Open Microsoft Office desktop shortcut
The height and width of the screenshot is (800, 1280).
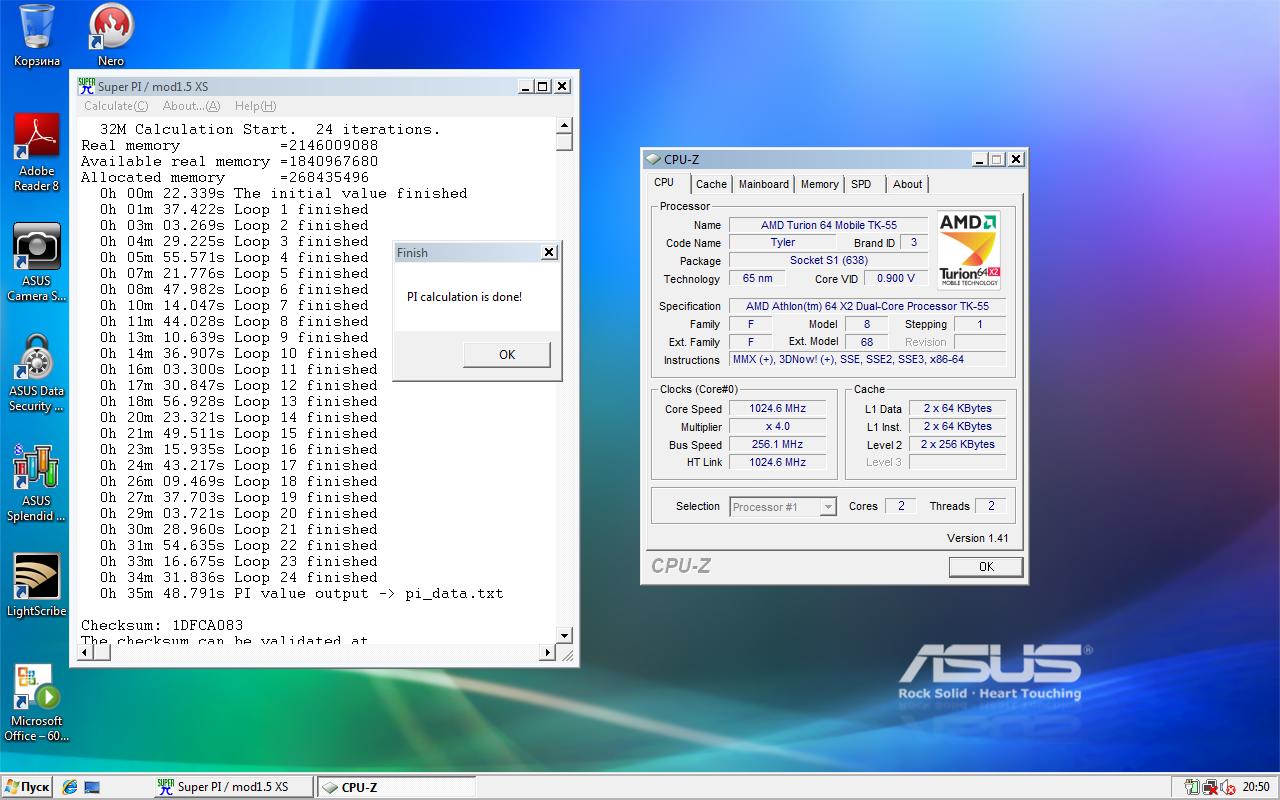click(36, 702)
